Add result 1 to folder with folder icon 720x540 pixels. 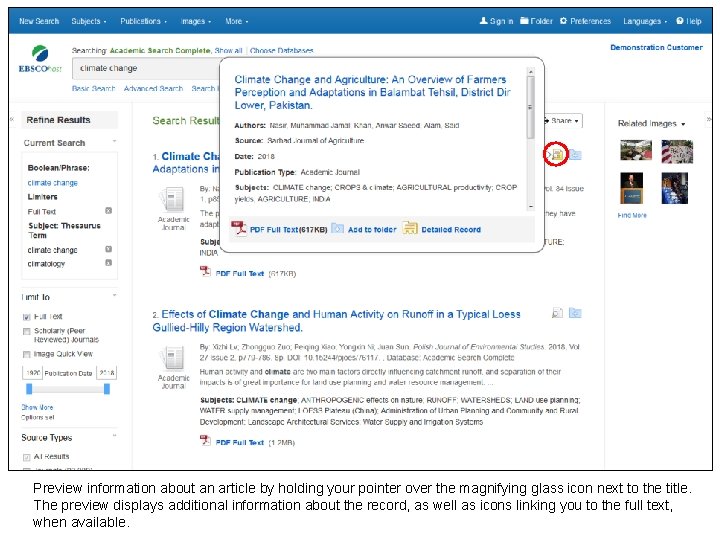[x=575, y=155]
